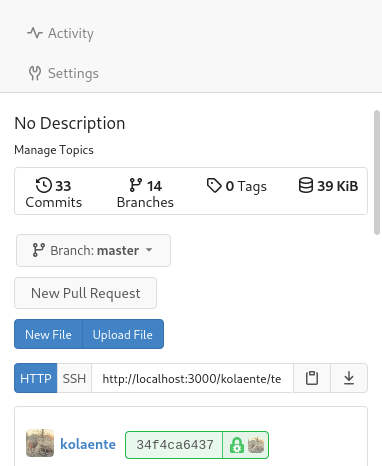The width and height of the screenshot is (382, 466).
Task: Click Manage Topics link
Action: (54, 150)
